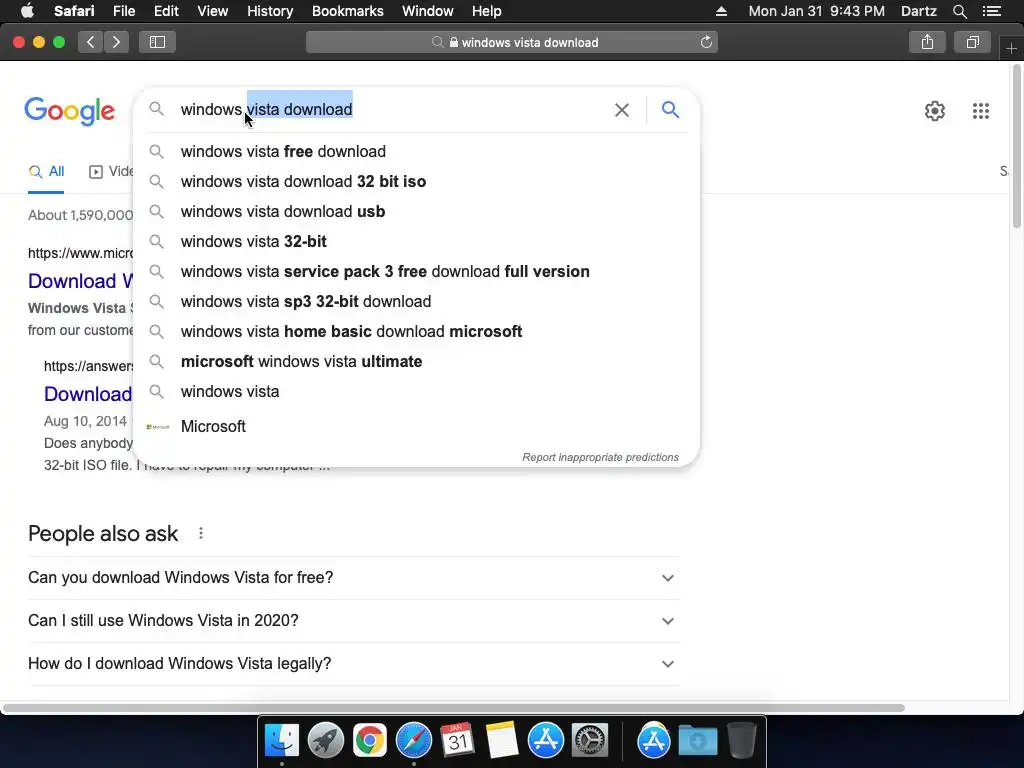
Task: Expand 'Can you download Windows Vista for free?'
Action: point(353,578)
